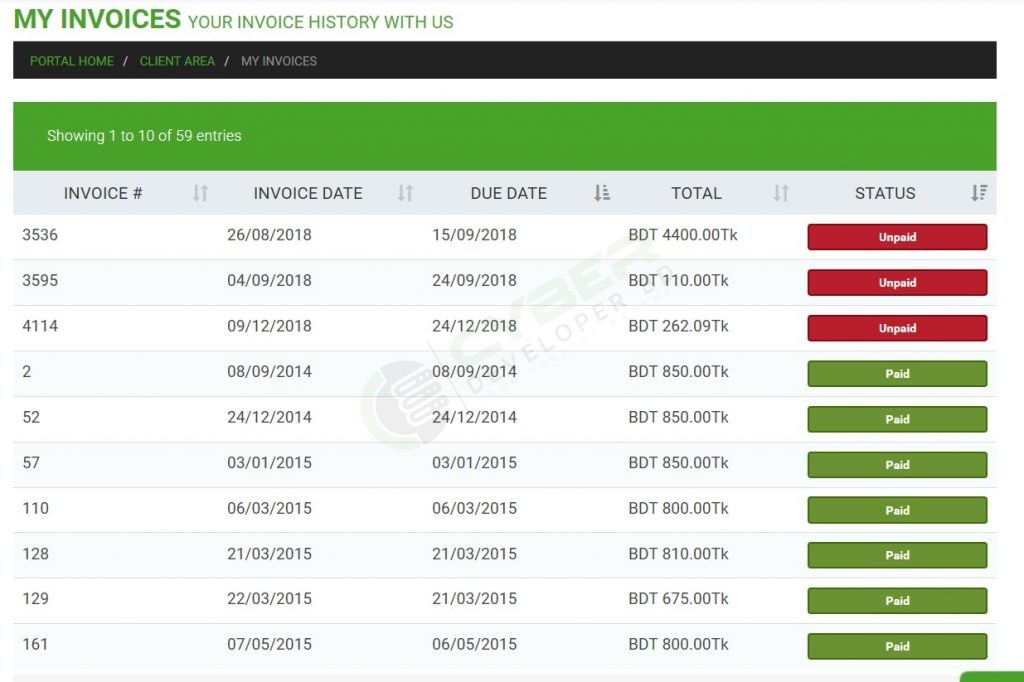Go to Client Area breadcrumb link
This screenshot has width=1024, height=682.
pos(177,61)
